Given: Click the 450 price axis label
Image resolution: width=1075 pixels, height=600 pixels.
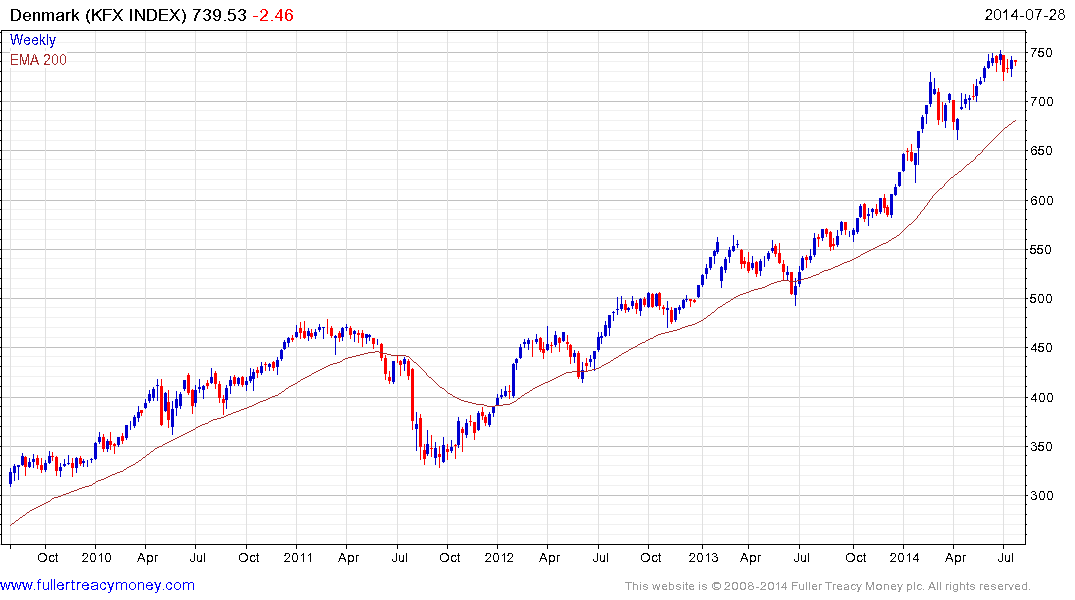Looking at the screenshot, I should [x=1041, y=348].
